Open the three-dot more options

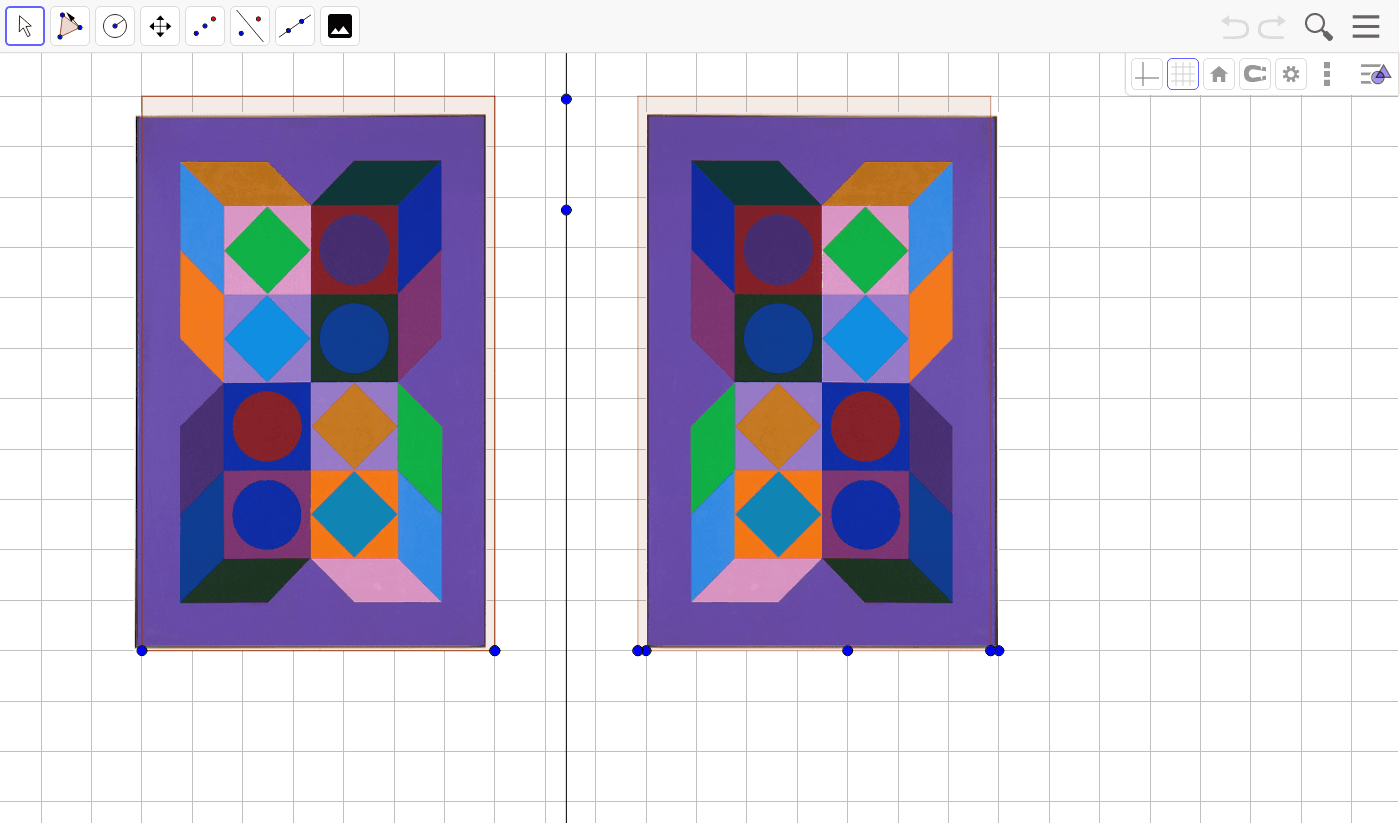click(1327, 74)
